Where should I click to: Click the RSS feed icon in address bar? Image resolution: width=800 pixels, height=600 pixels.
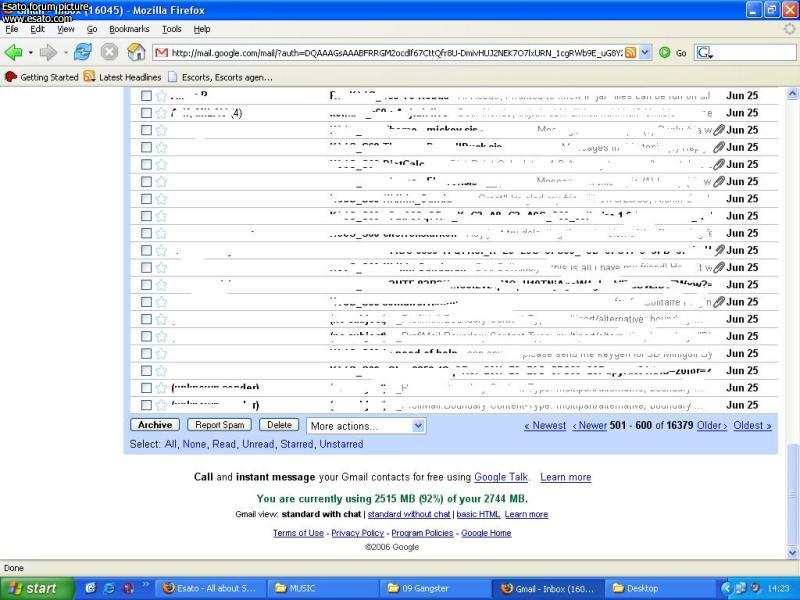(631, 53)
